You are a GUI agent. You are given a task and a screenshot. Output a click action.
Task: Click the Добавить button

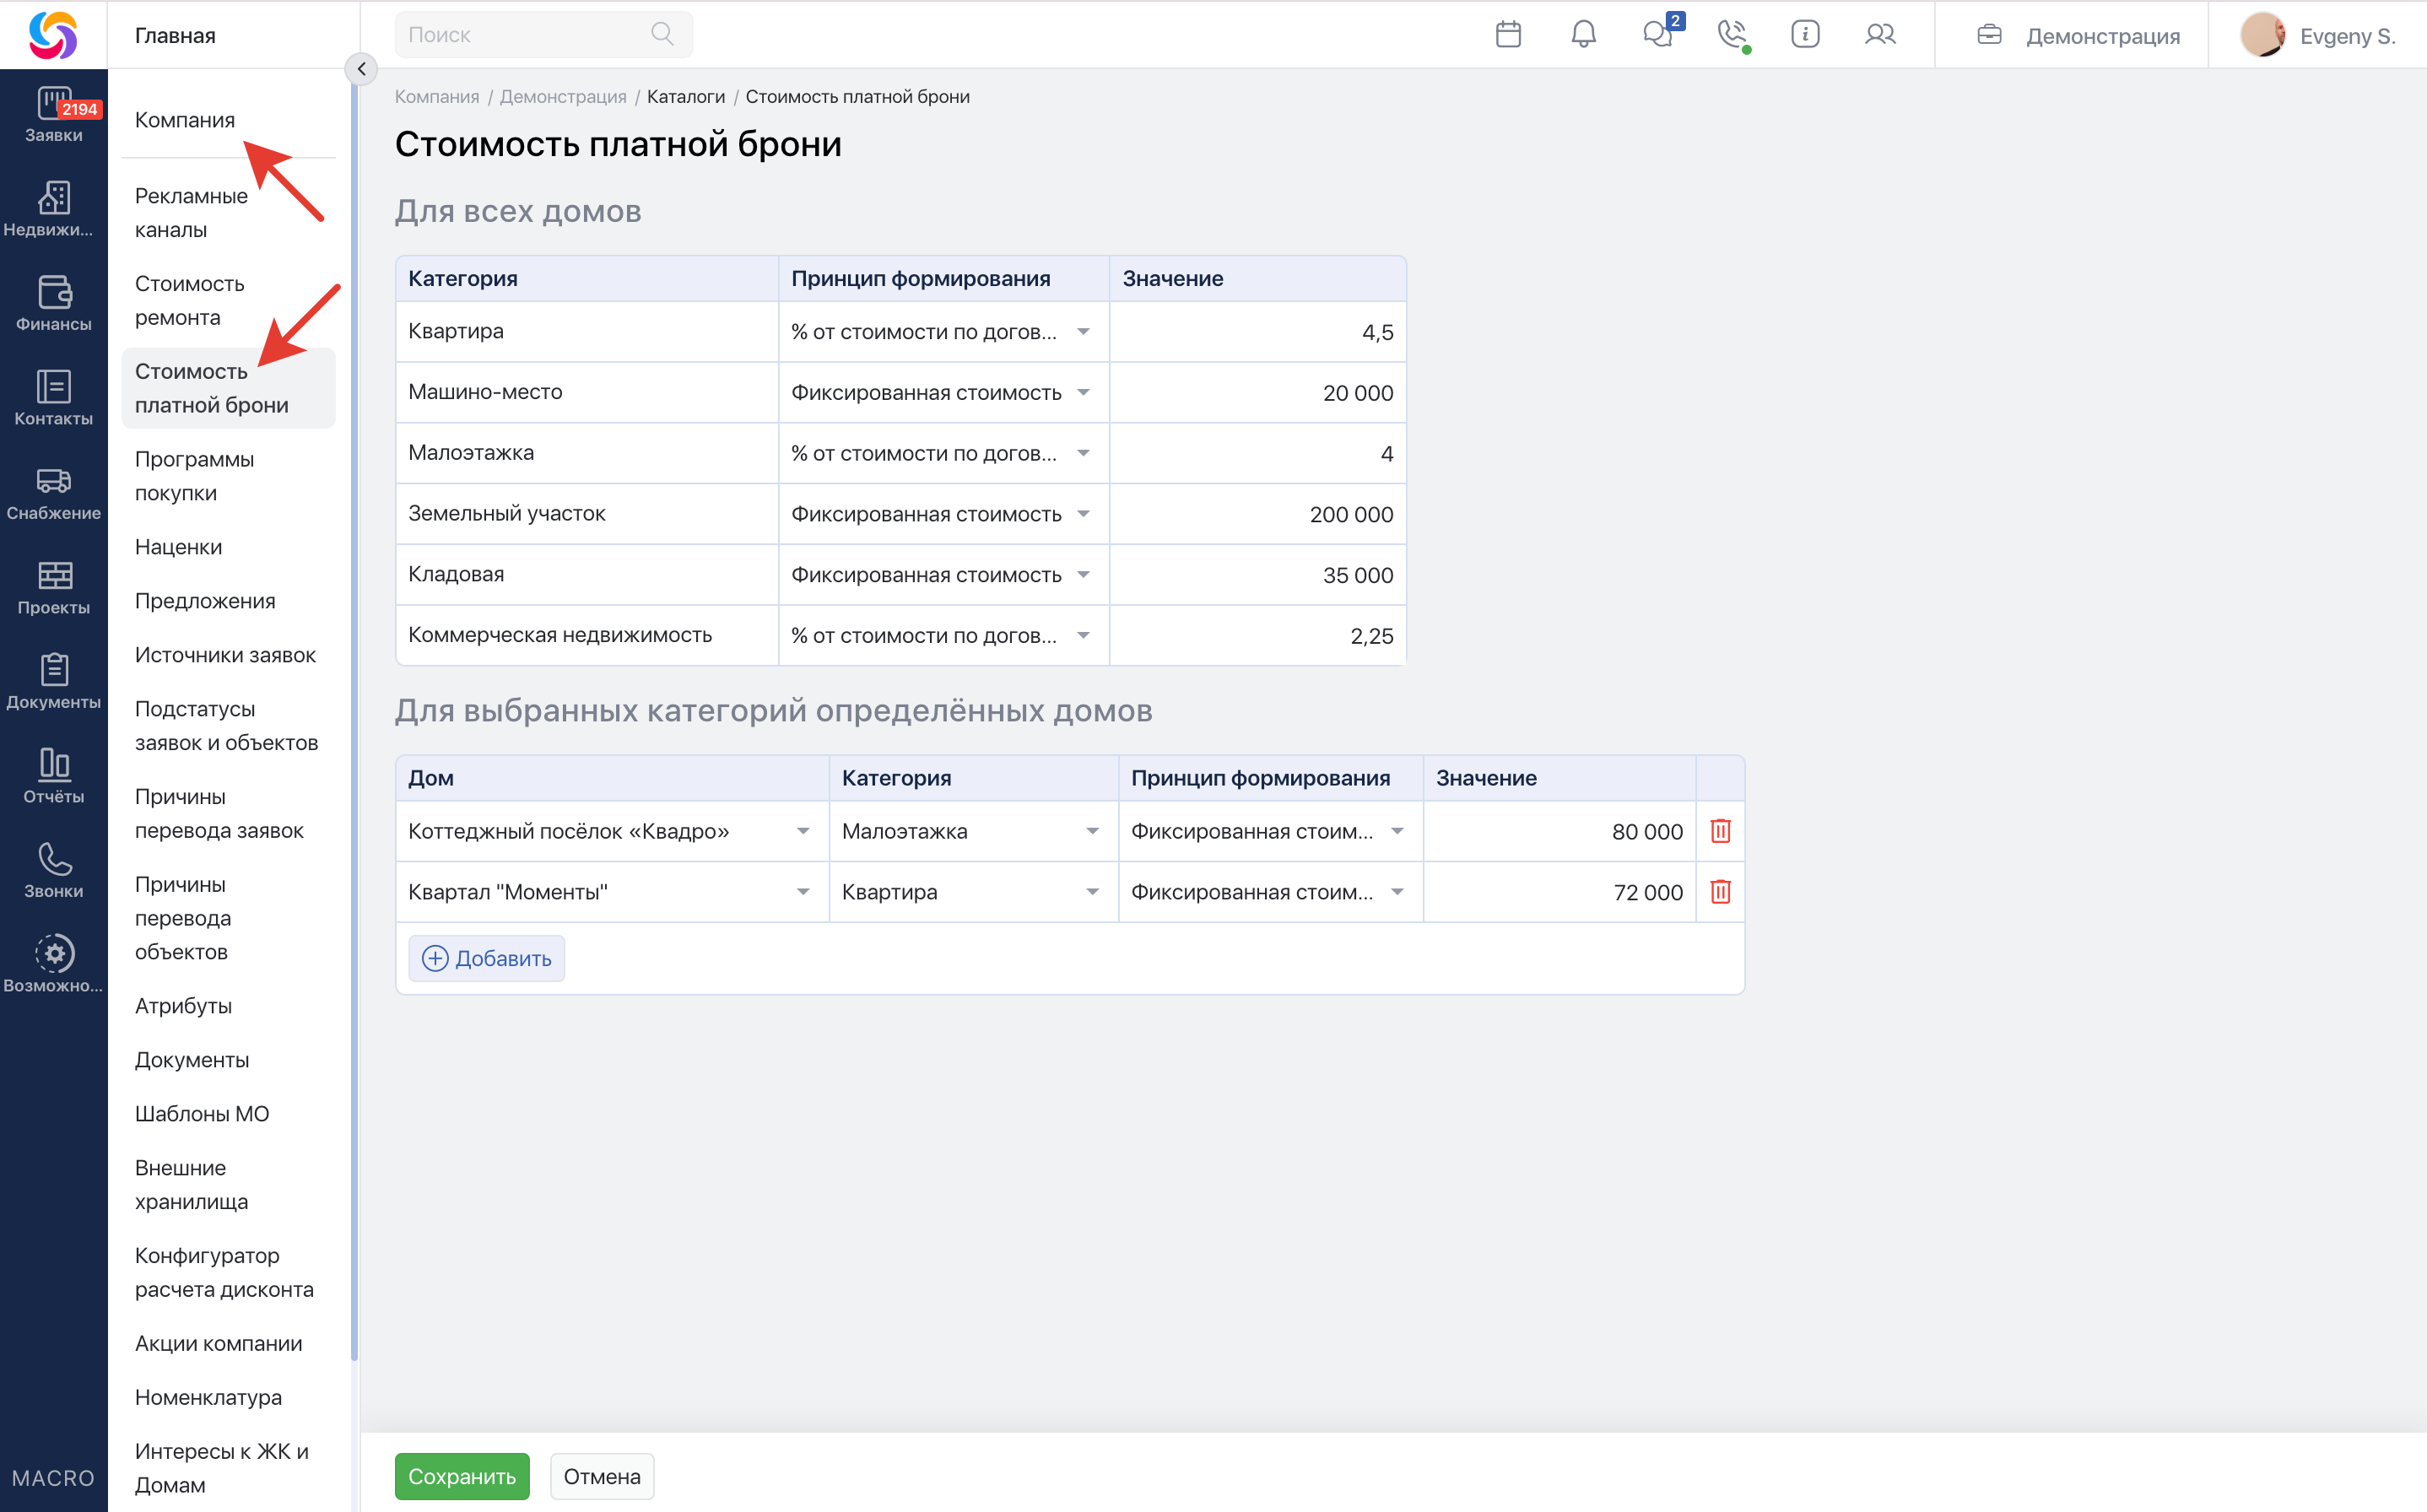pos(486,958)
